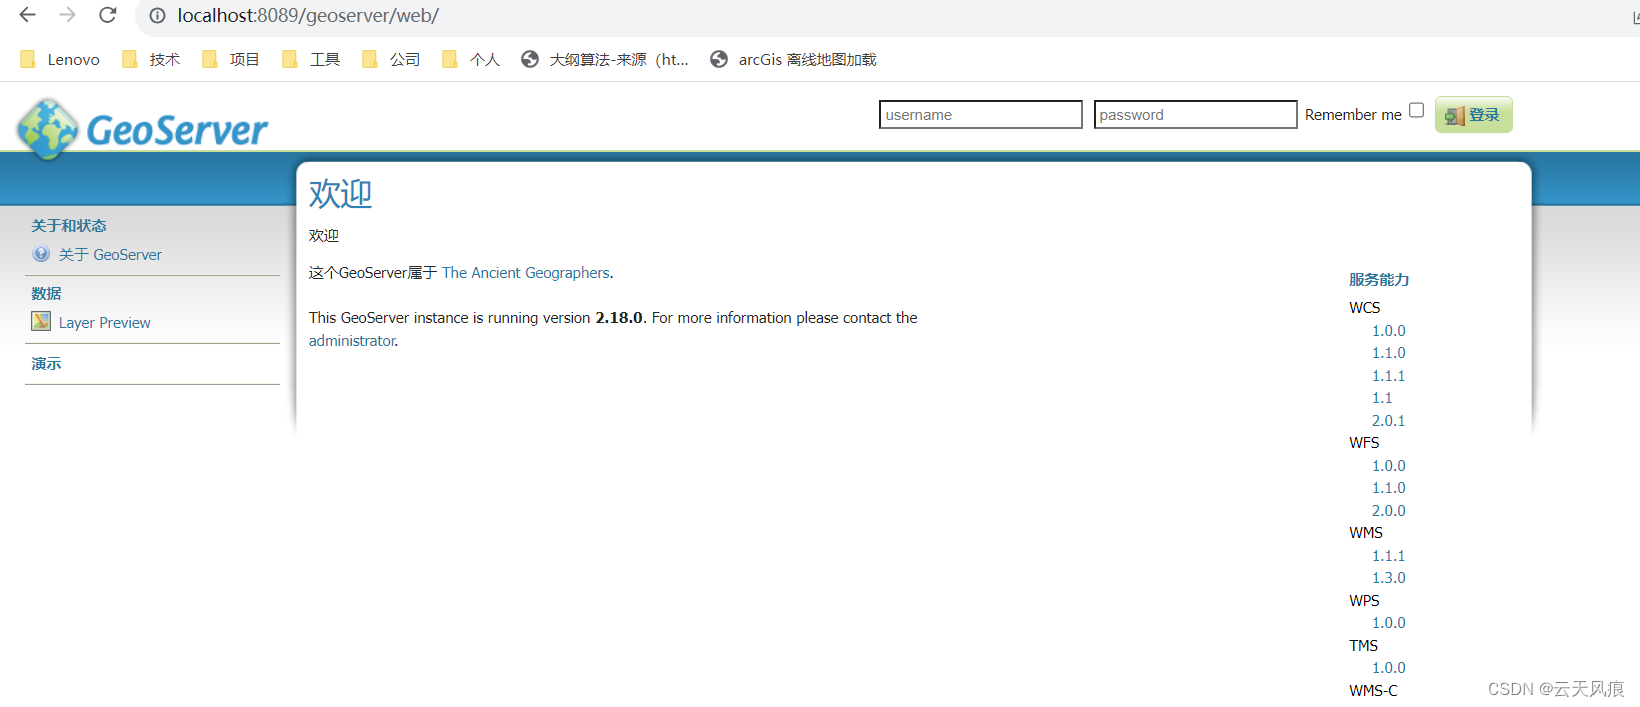Image resolution: width=1640 pixels, height=707 pixels.
Task: Open WCS 1.1 capabilities link
Action: click(x=1382, y=398)
